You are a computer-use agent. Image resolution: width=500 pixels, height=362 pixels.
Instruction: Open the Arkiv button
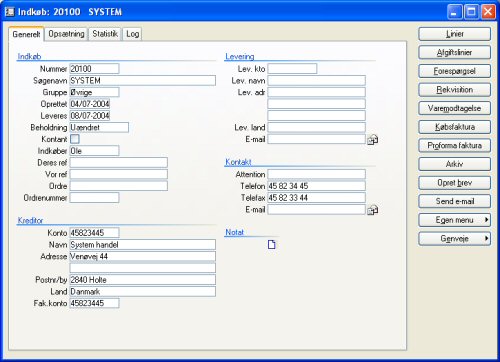click(455, 164)
